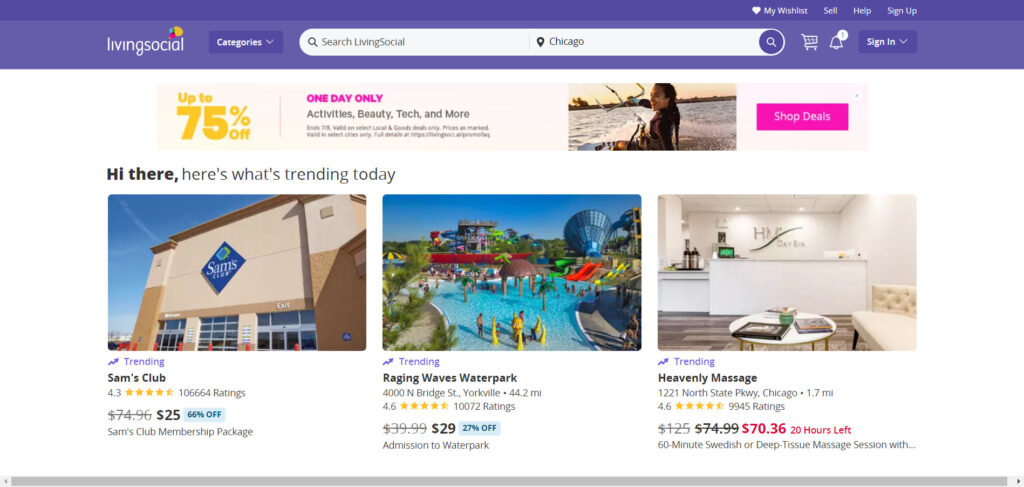Image resolution: width=1024 pixels, height=487 pixels.
Task: Click the trending icon above Heavenly Massage
Action: [x=663, y=362]
